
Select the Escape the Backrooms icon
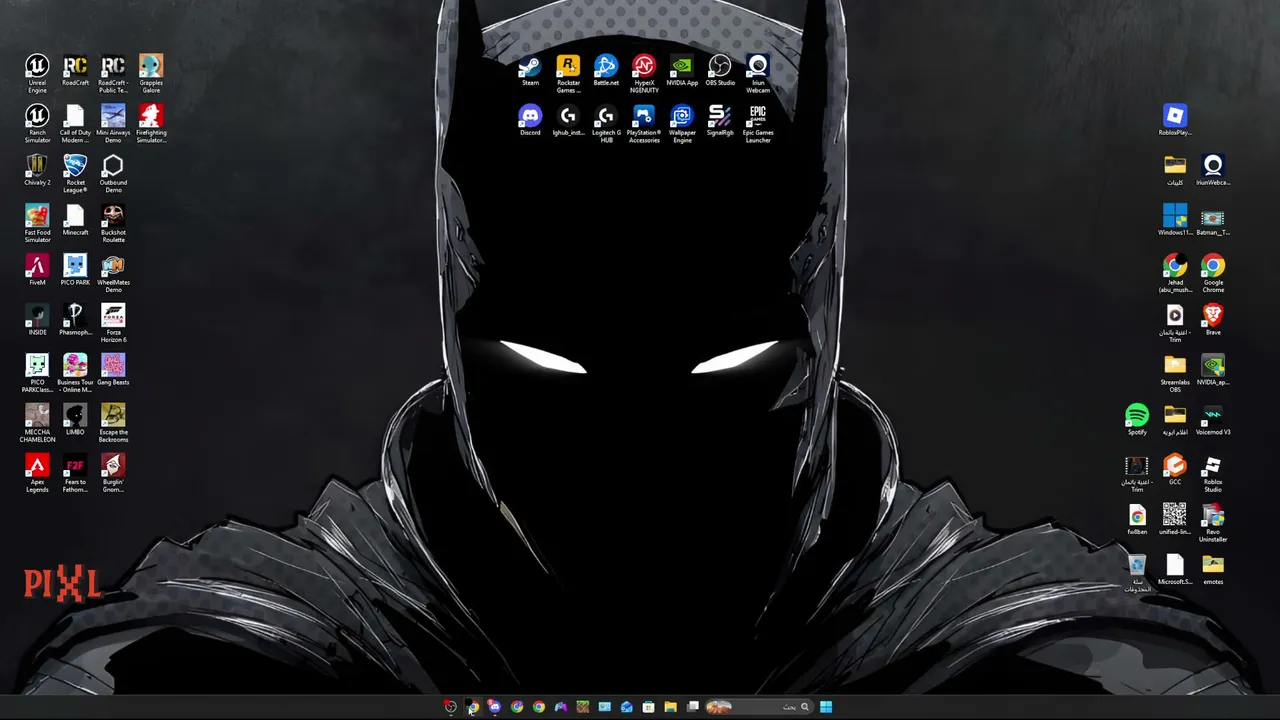tap(113, 424)
